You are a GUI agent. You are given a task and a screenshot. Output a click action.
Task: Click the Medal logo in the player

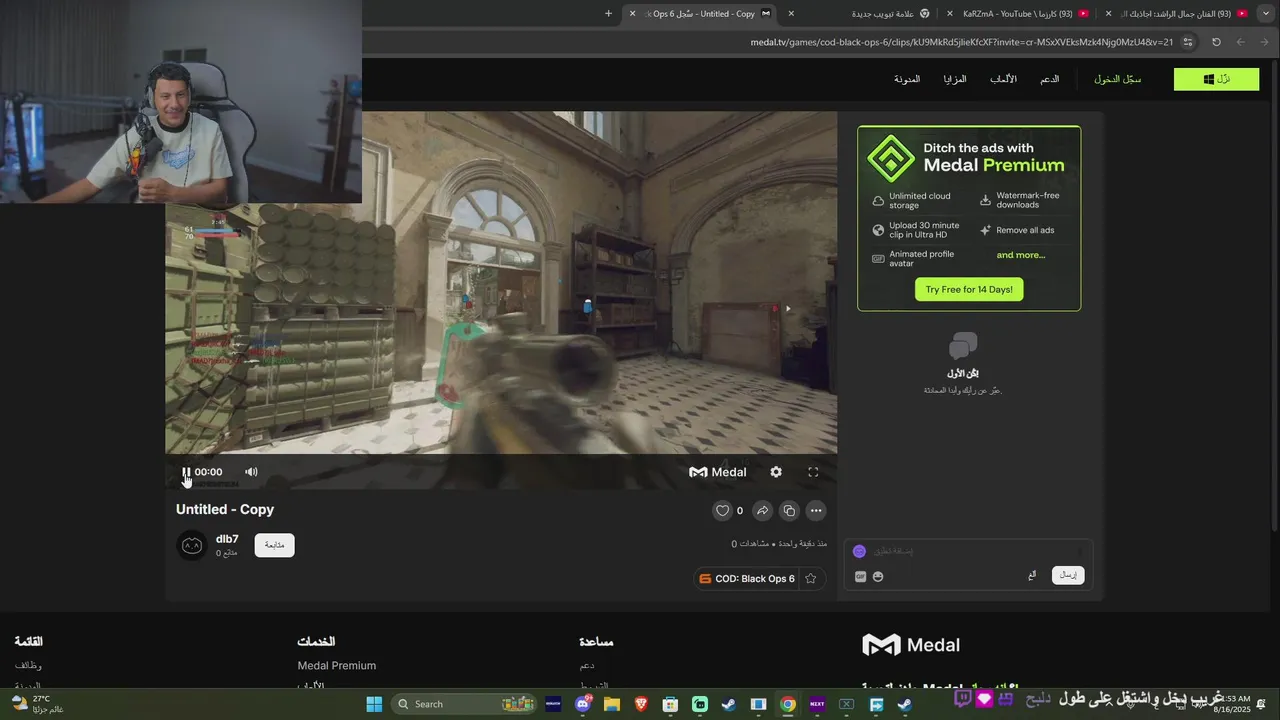718,472
